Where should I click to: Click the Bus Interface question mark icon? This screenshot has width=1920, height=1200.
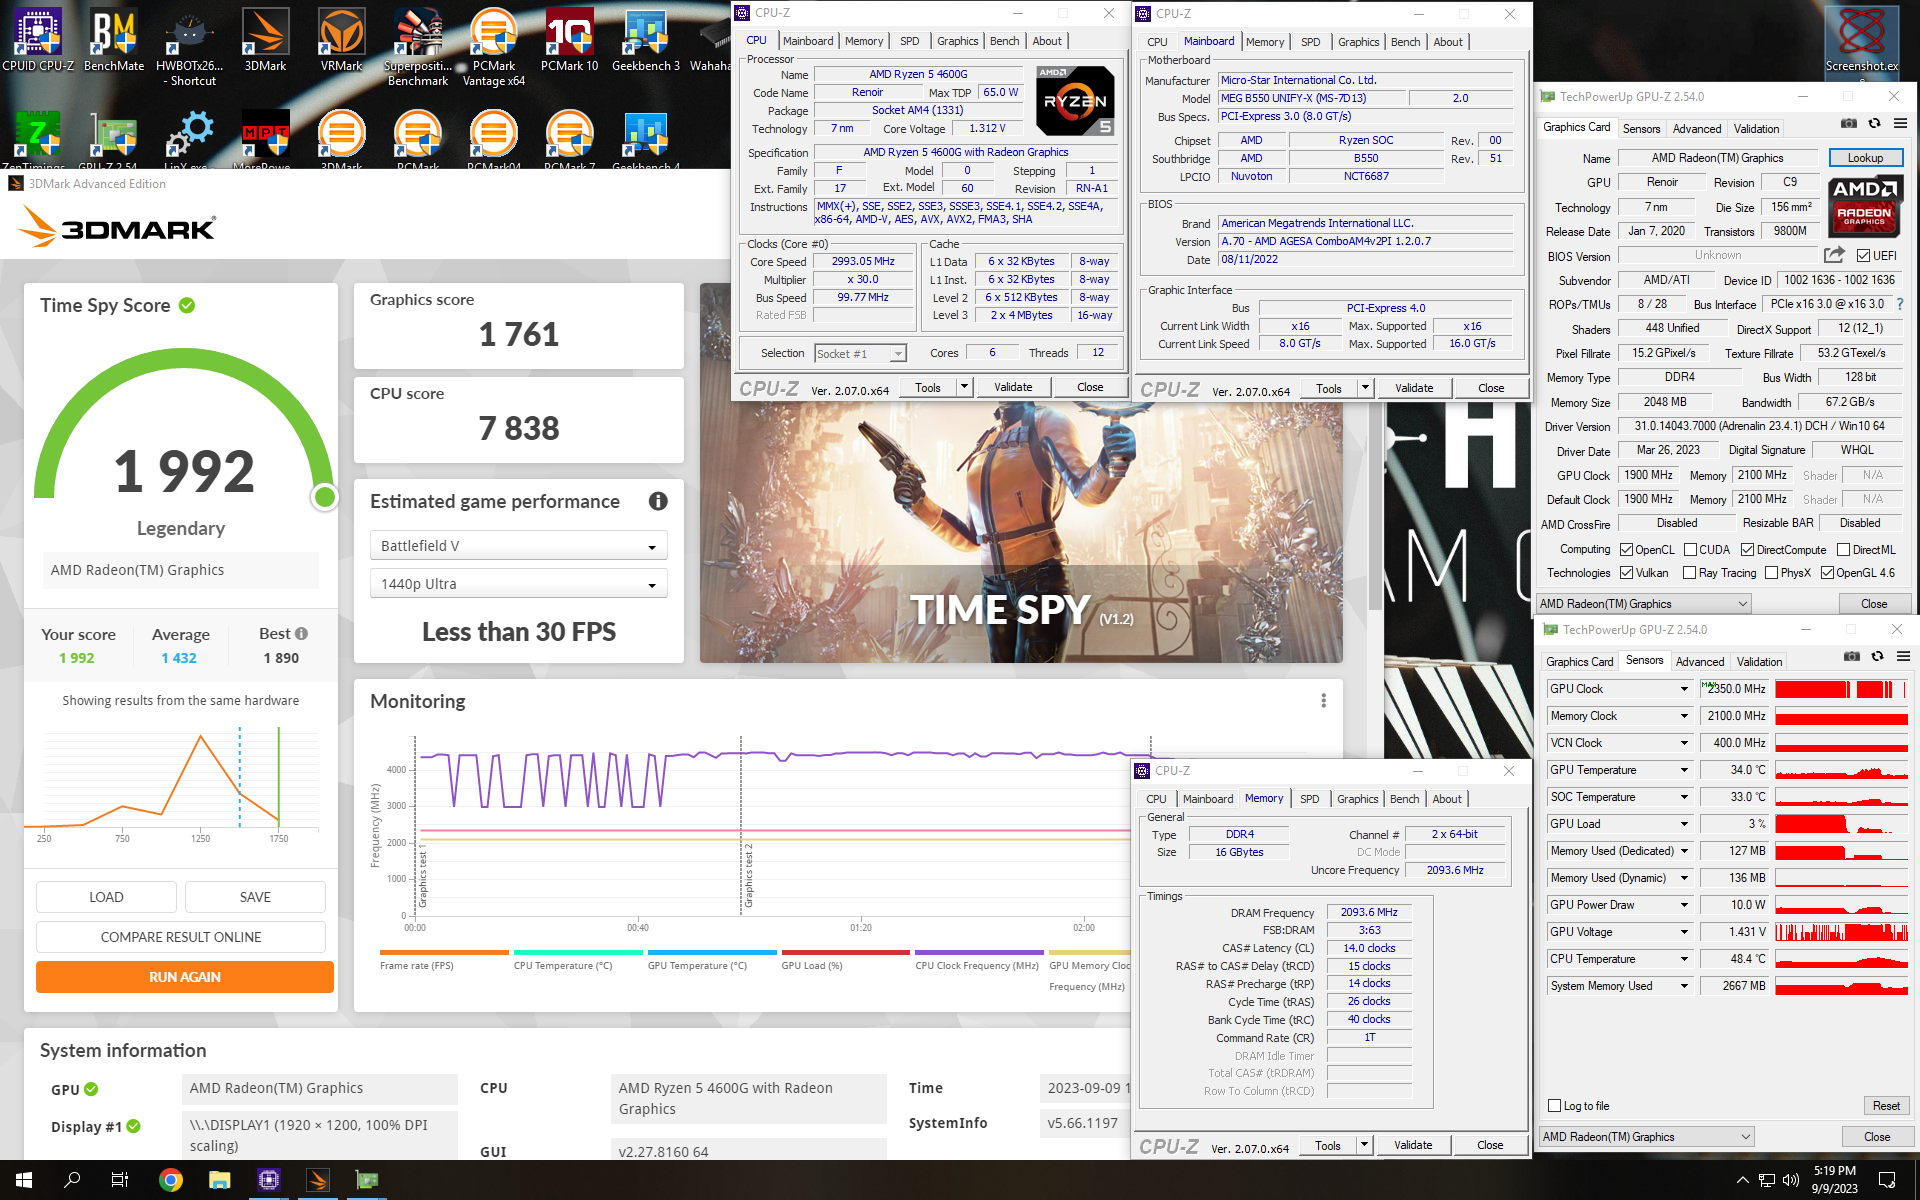coord(1900,304)
